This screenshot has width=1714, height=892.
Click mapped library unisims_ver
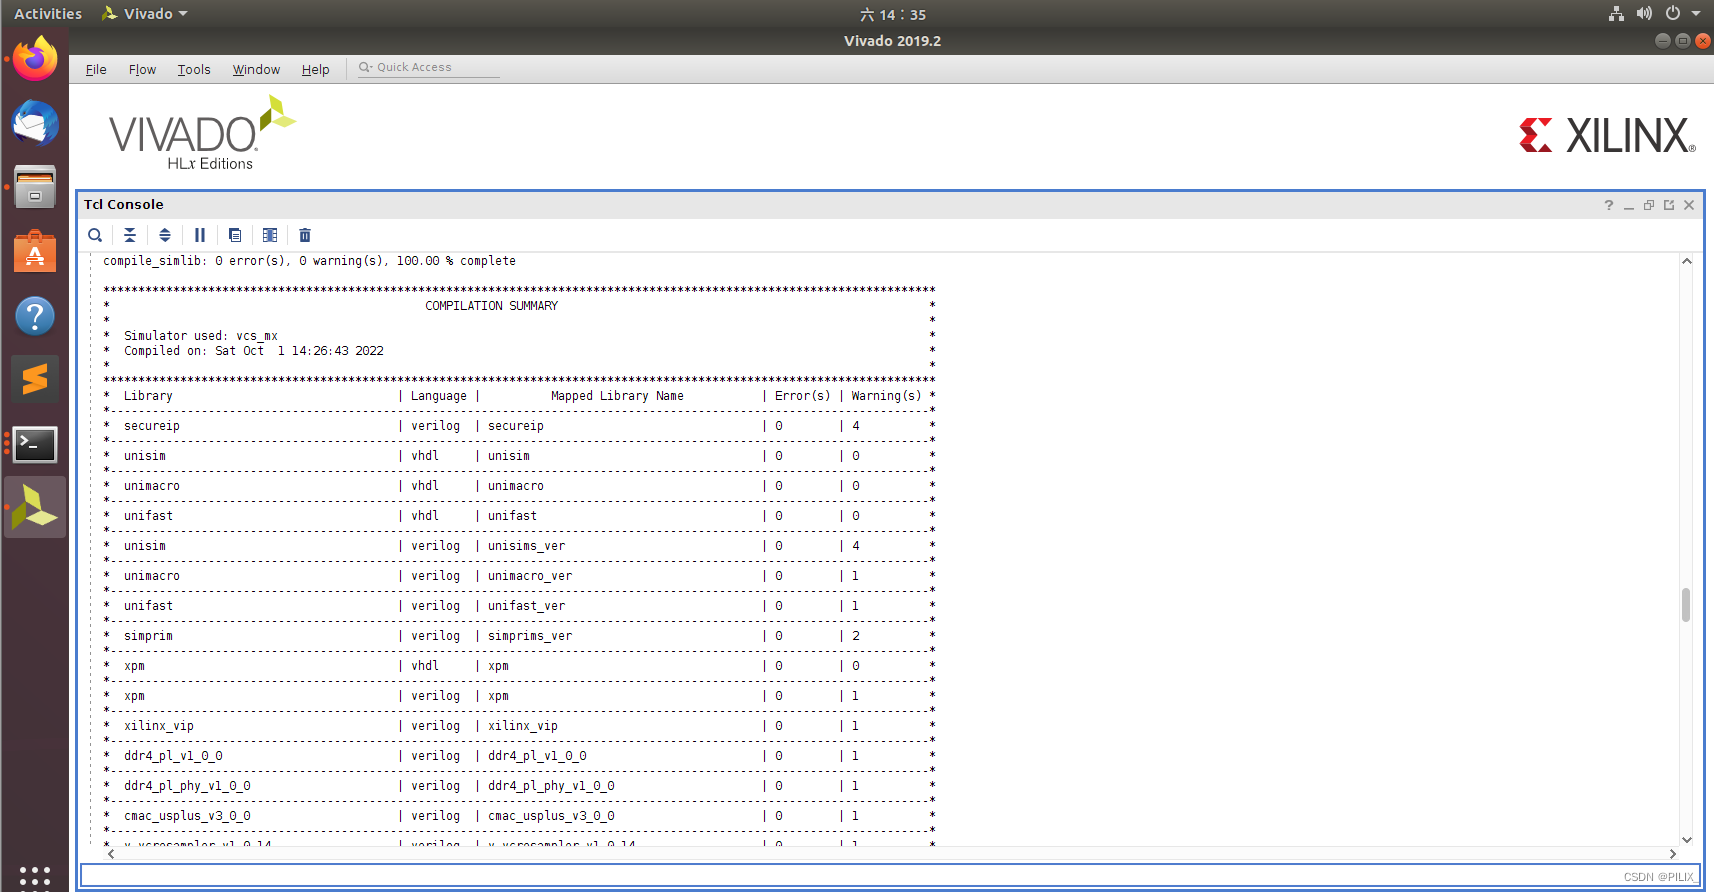tap(526, 546)
